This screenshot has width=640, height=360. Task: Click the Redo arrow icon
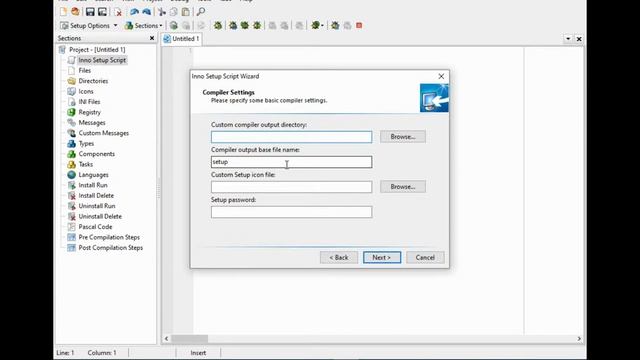pyautogui.click(x=147, y=12)
